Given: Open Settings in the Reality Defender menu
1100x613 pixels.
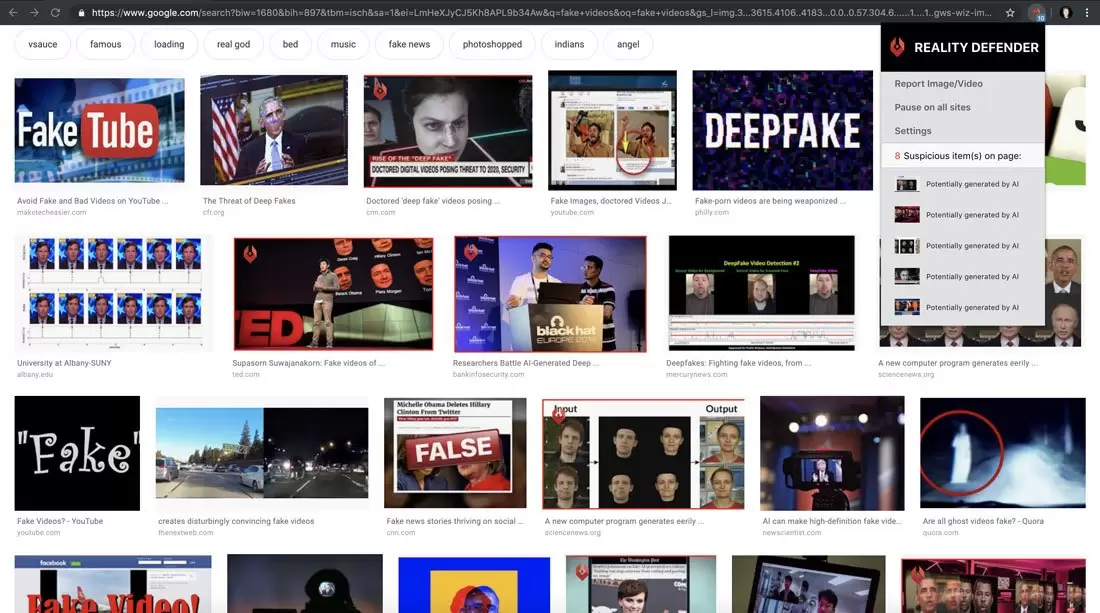Looking at the screenshot, I should (x=912, y=130).
